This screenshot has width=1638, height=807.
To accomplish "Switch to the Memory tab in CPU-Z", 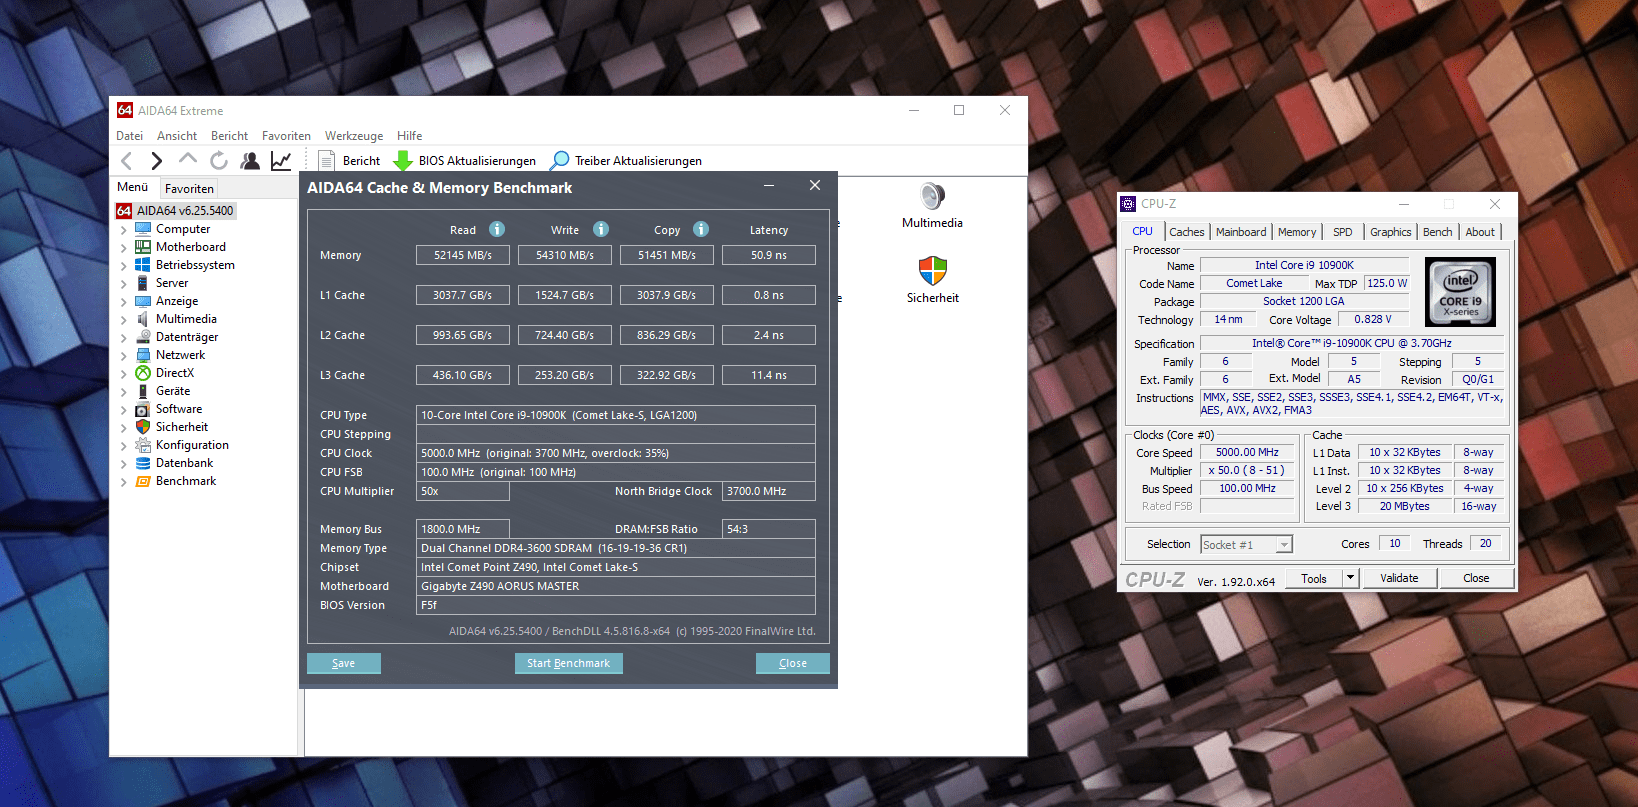I will pyautogui.click(x=1297, y=232).
